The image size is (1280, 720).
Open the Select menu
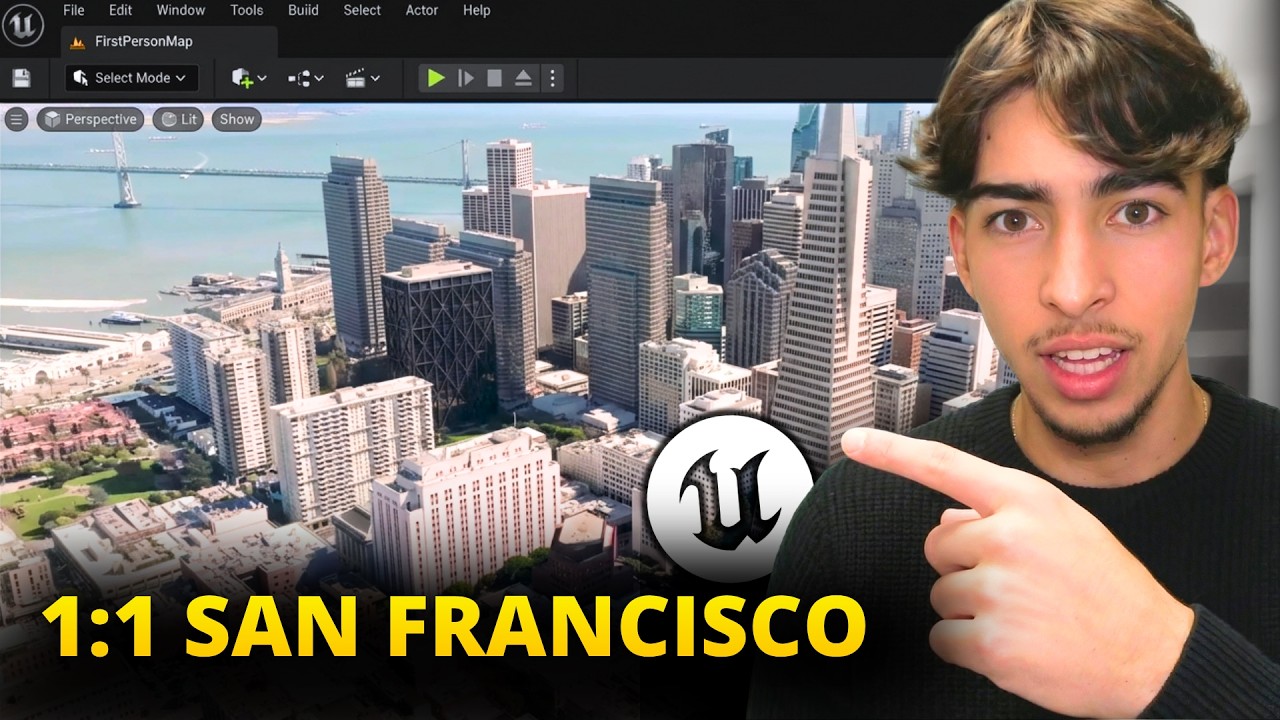coord(362,10)
